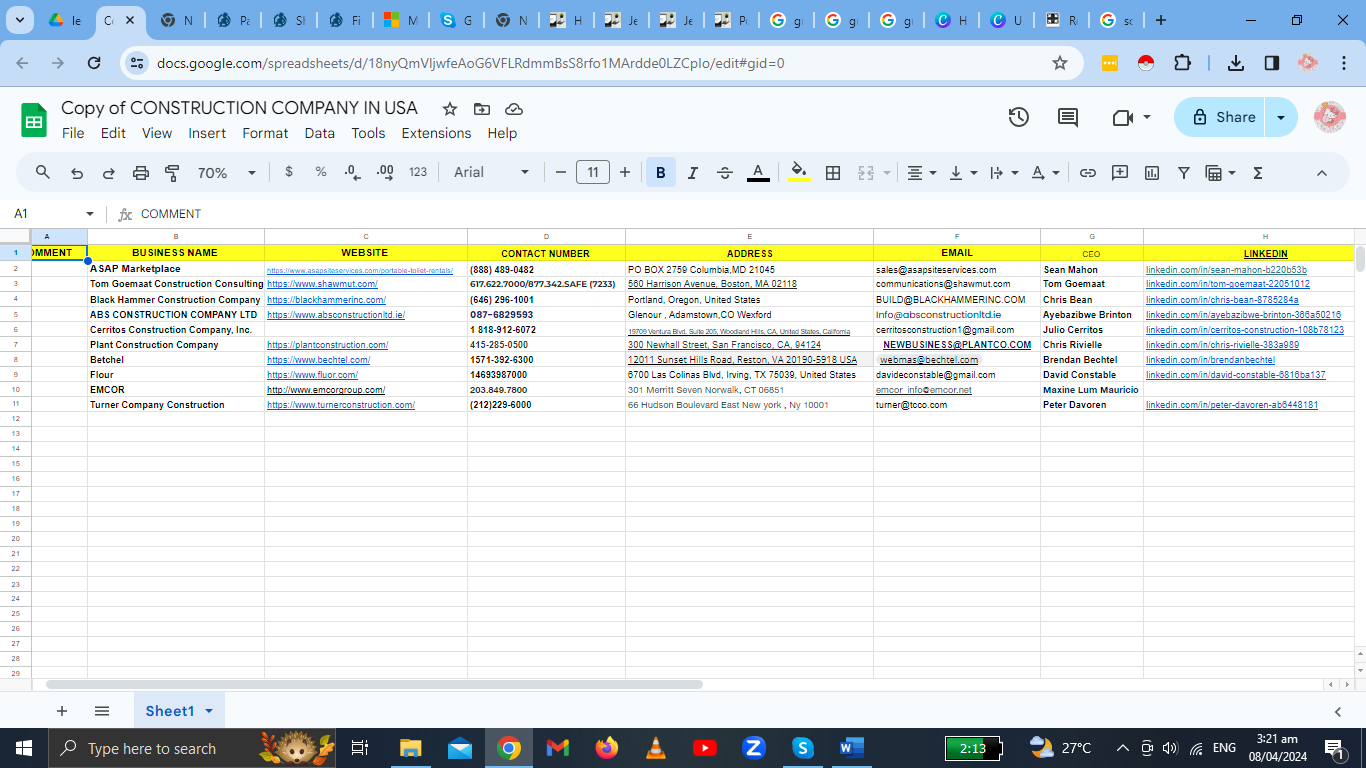This screenshot has width=1366, height=768.
Task: Toggle the filter on the sheet
Action: 1184,172
